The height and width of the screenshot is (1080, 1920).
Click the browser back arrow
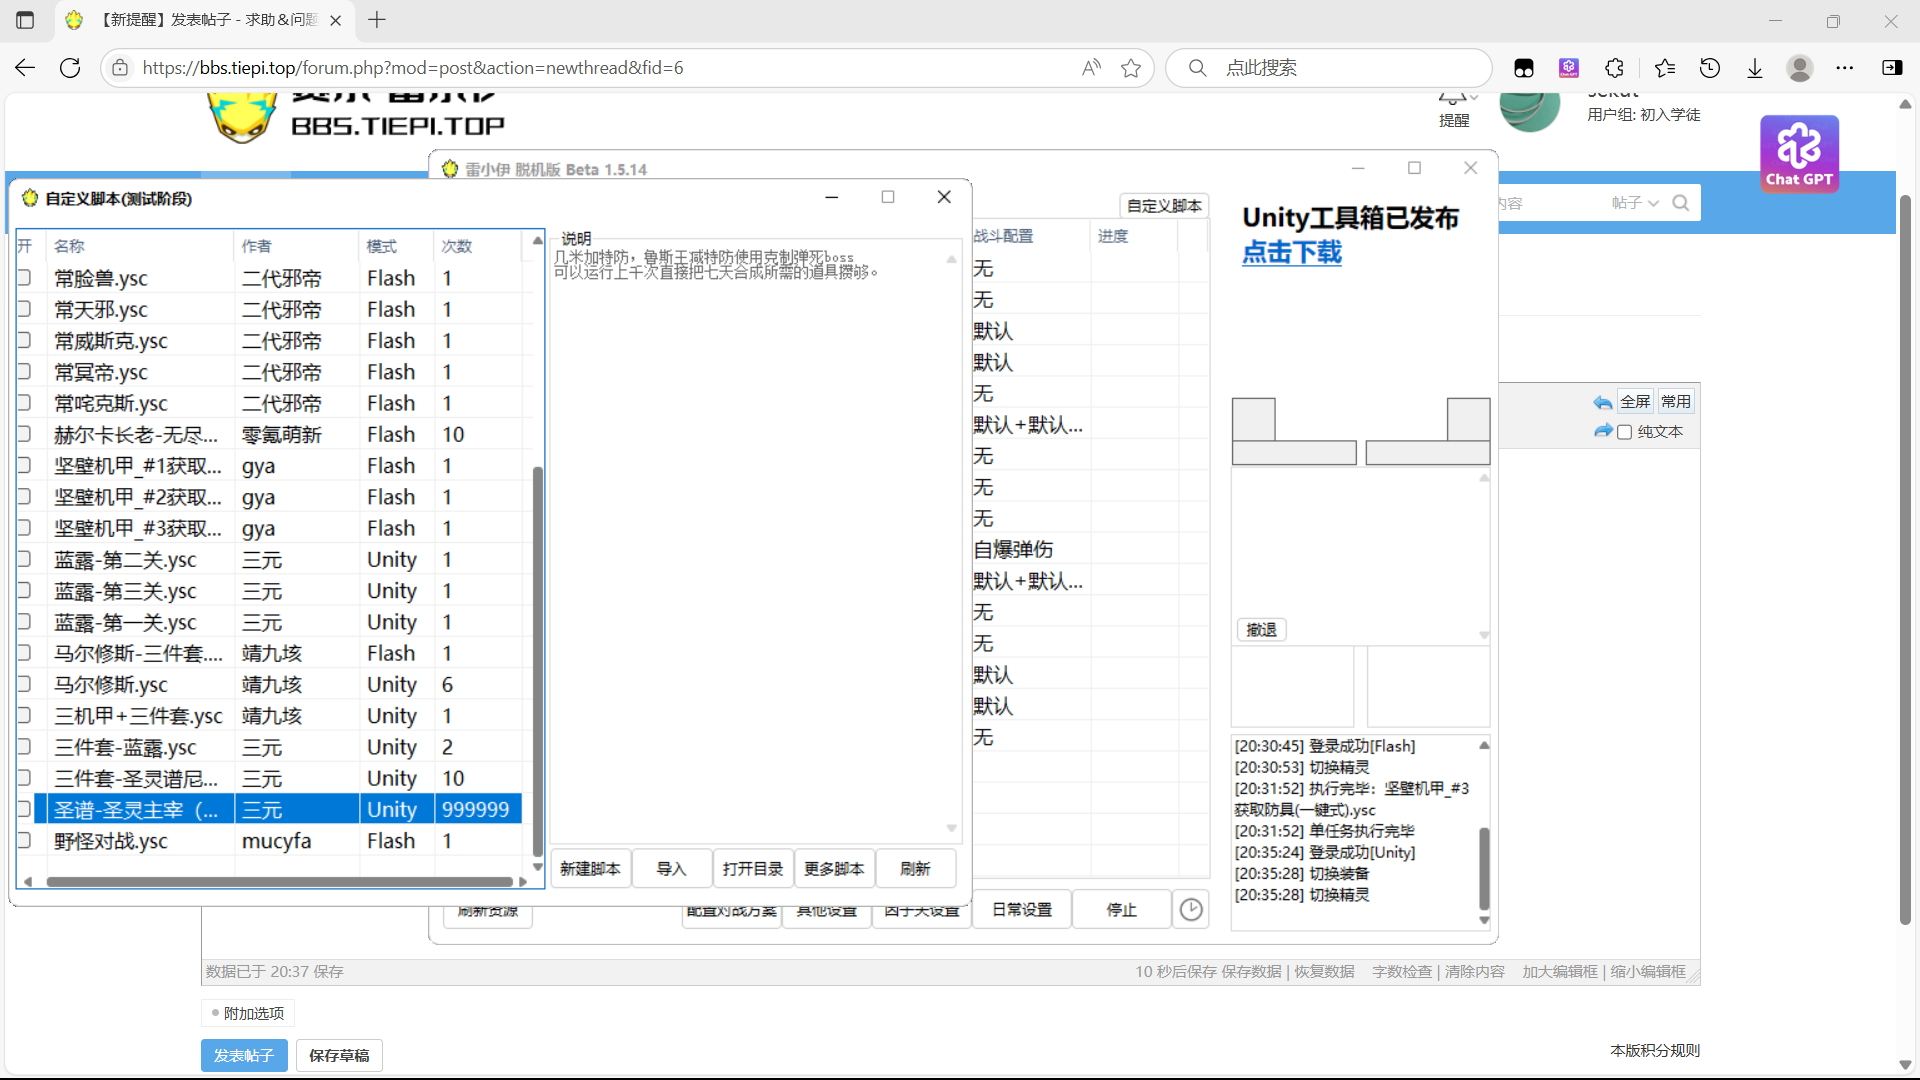pos(25,68)
